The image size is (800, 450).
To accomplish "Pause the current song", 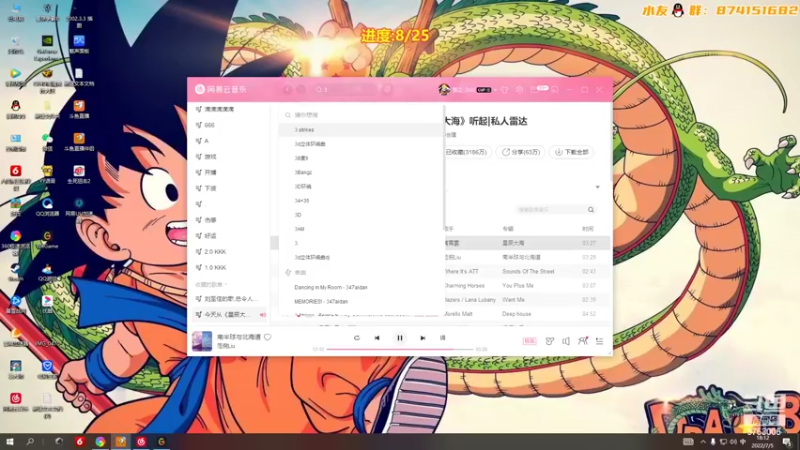I will click(x=400, y=338).
